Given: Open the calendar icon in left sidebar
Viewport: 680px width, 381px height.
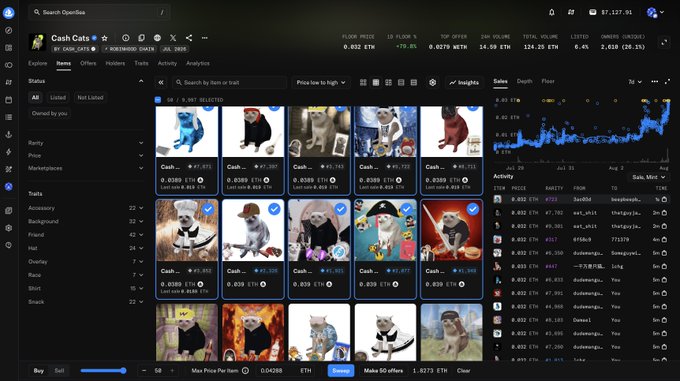Looking at the screenshot, I should tap(9, 100).
